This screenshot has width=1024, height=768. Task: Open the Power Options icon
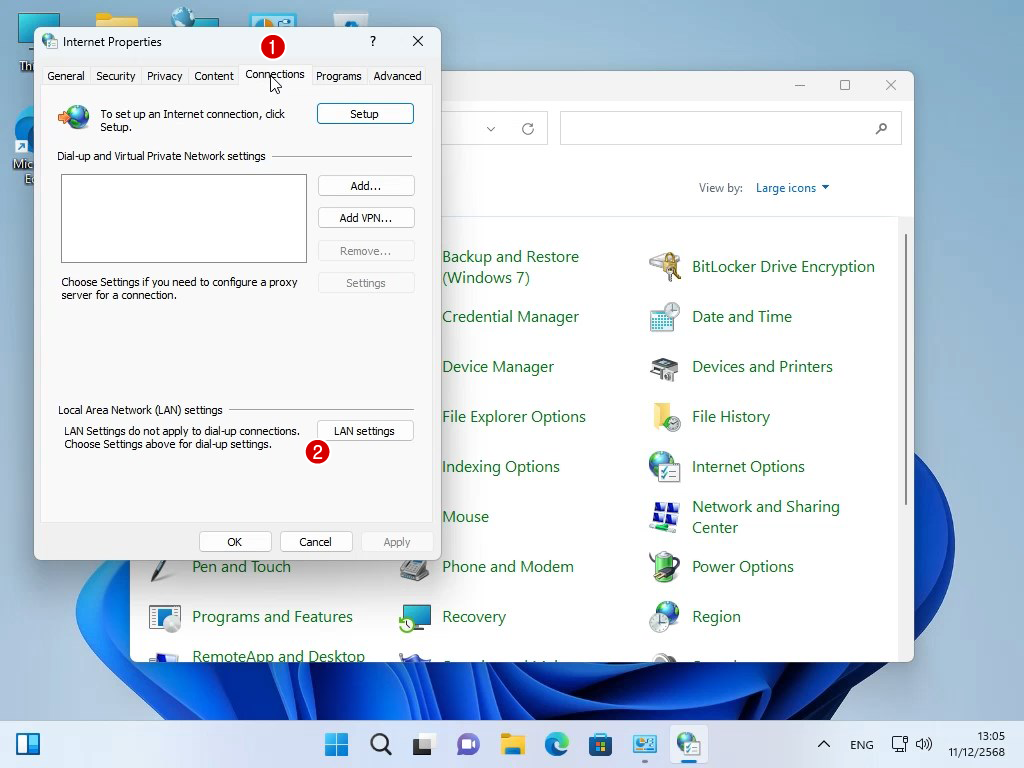point(665,567)
